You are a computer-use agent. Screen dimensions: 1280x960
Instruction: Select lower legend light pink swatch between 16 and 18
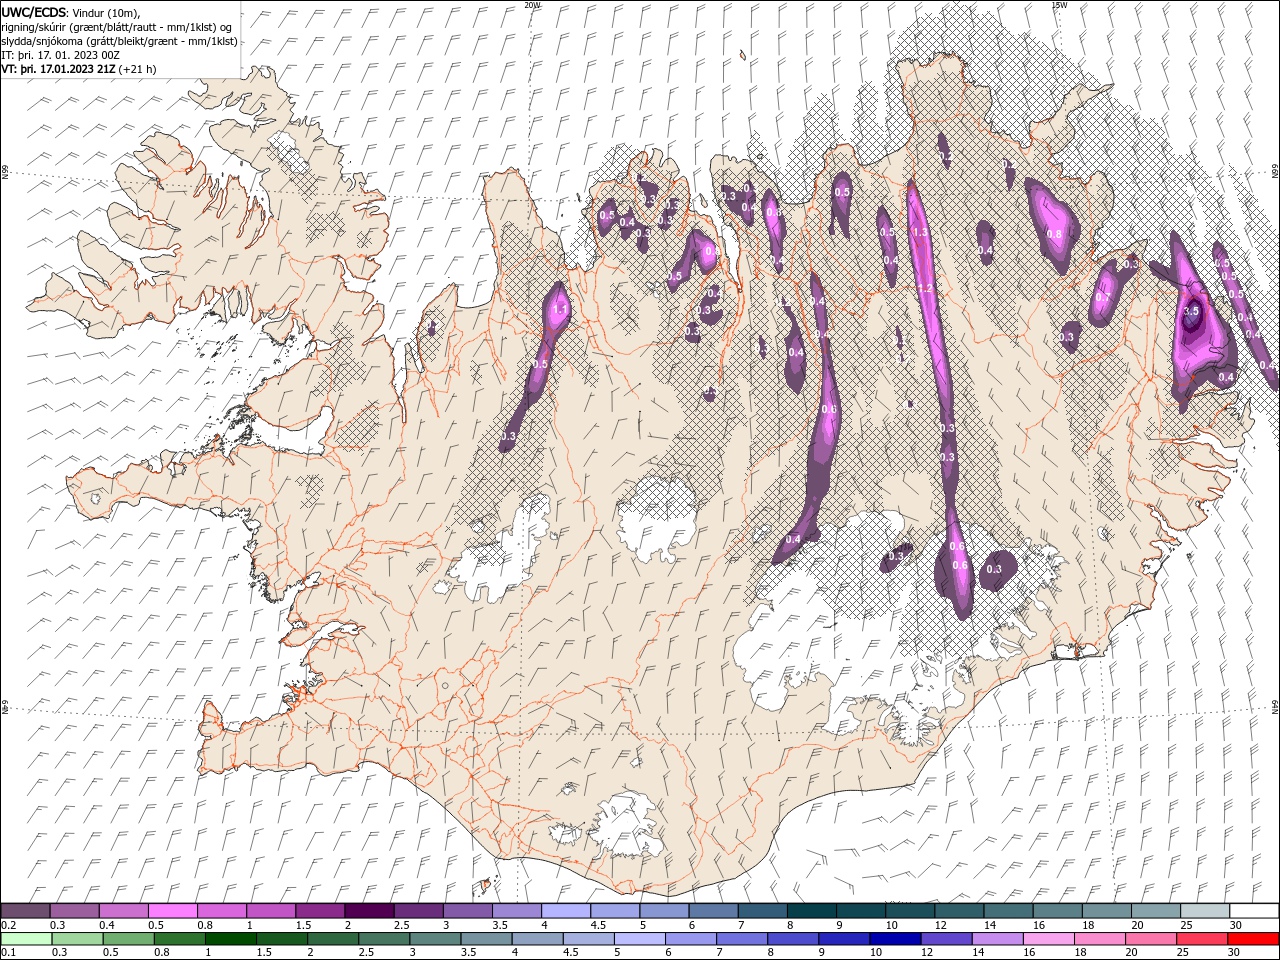click(x=1048, y=939)
